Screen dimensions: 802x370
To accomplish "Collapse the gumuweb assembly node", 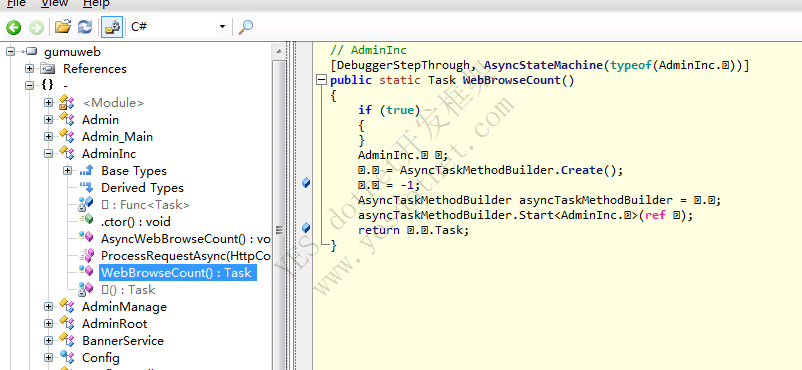I will pyautogui.click(x=10, y=52).
